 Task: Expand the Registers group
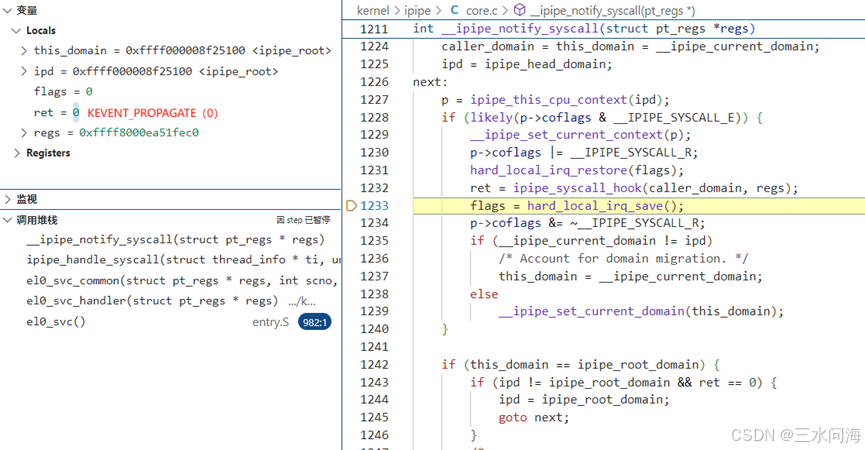tap(17, 153)
